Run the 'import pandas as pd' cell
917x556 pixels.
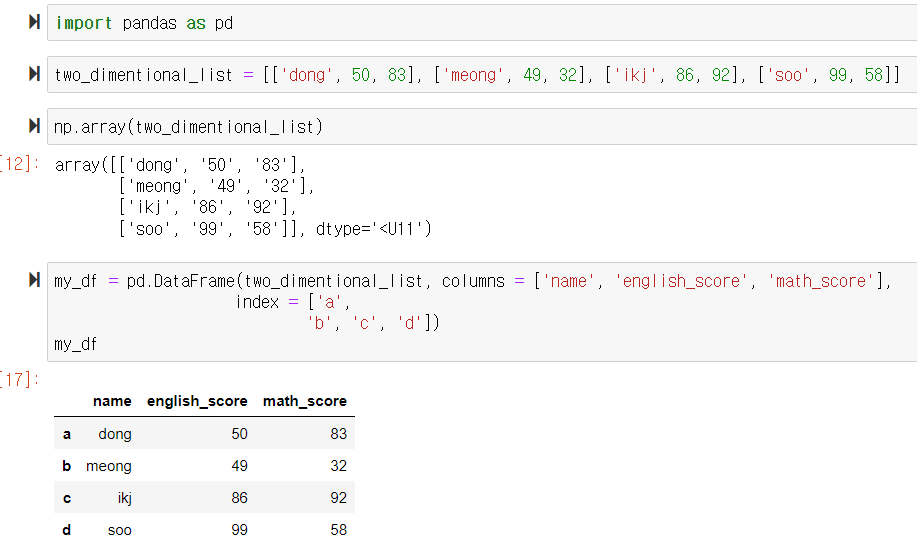pos(35,22)
